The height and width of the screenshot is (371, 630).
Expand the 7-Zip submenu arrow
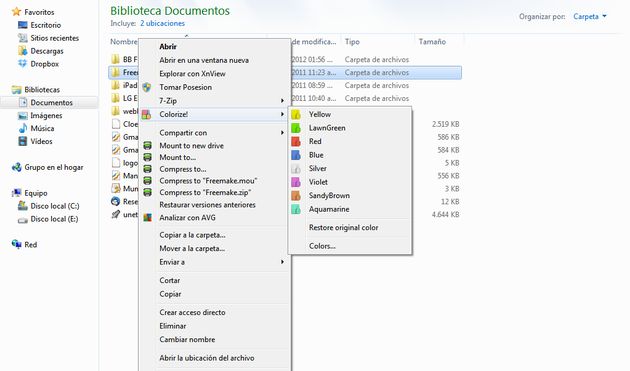click(x=282, y=101)
